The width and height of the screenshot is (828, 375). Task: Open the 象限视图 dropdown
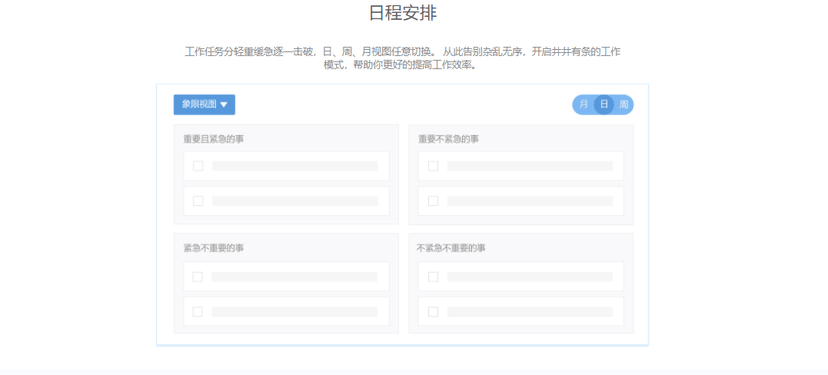point(204,105)
